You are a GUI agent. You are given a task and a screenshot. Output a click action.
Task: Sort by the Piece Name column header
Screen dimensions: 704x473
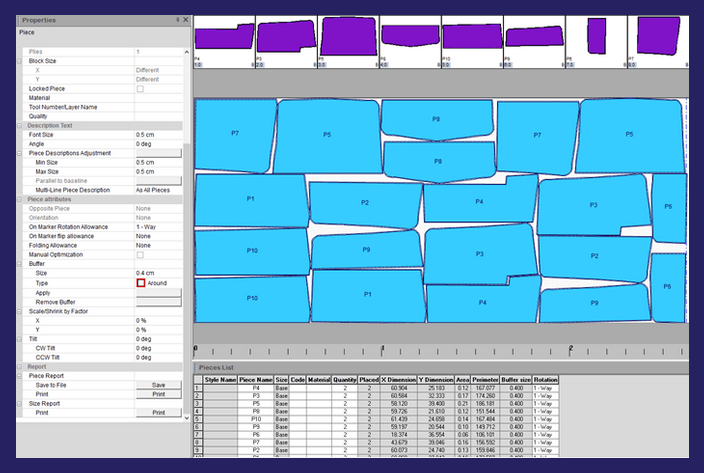pos(255,380)
